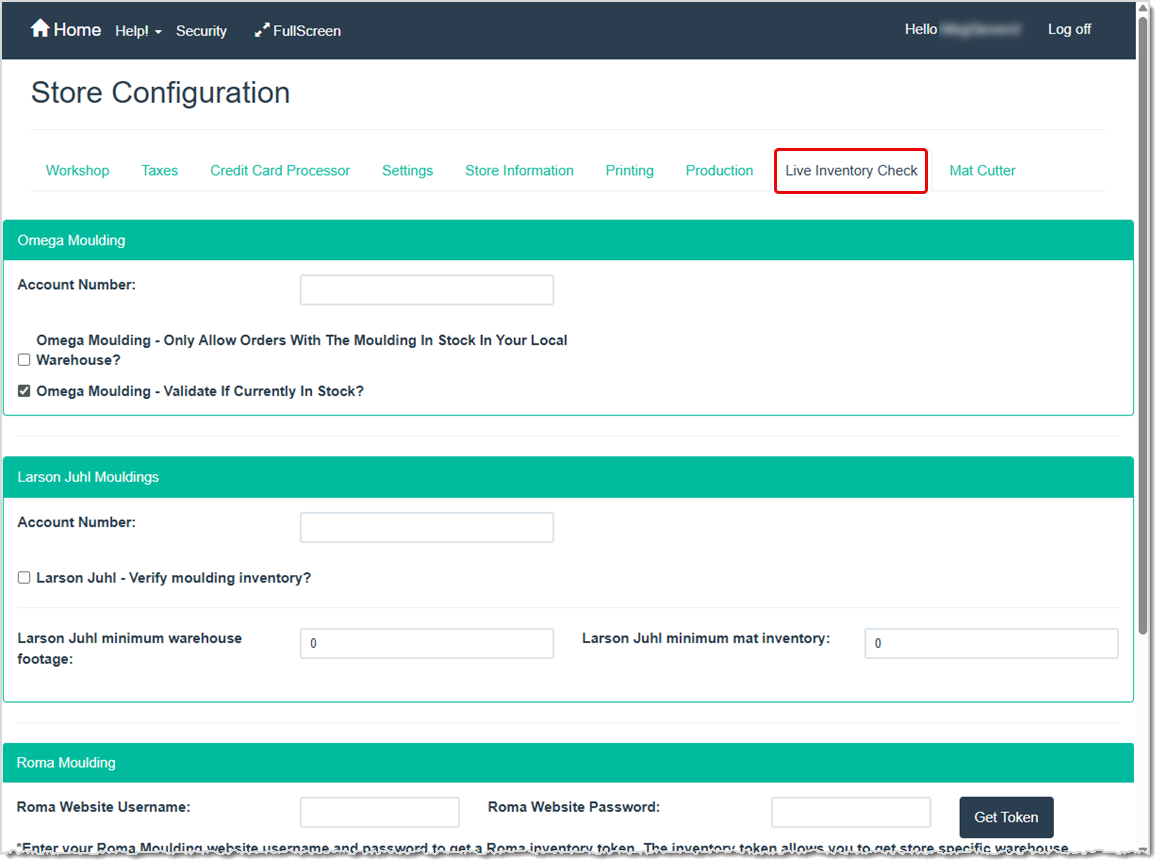Select the Credit Card Processor tab
Viewport: 1160px width, 868px height.
pos(280,170)
